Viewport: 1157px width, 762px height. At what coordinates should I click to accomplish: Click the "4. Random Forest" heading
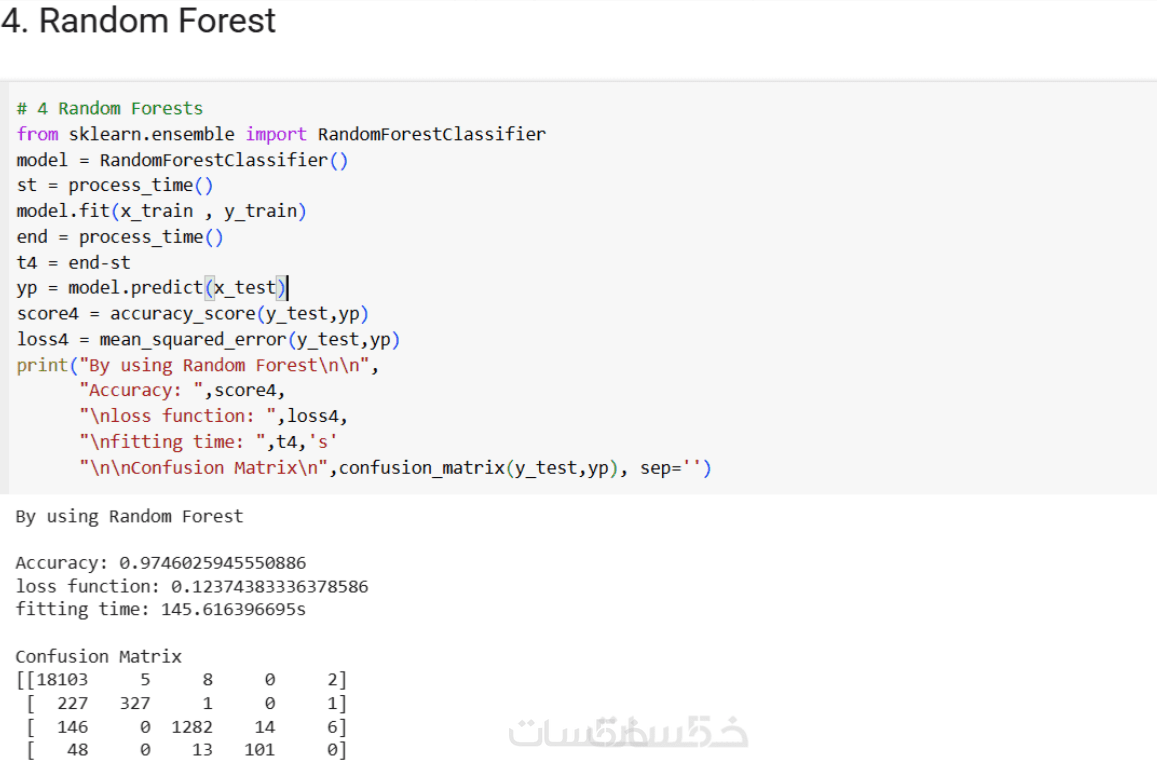(x=139, y=21)
